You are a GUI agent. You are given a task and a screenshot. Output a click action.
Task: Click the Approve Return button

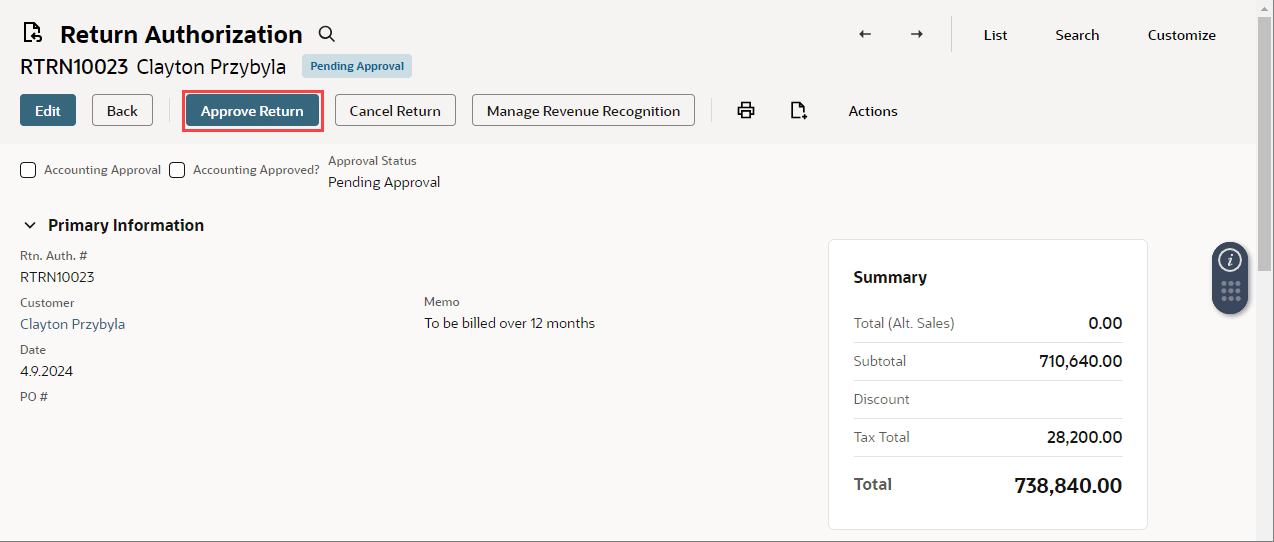(x=252, y=111)
